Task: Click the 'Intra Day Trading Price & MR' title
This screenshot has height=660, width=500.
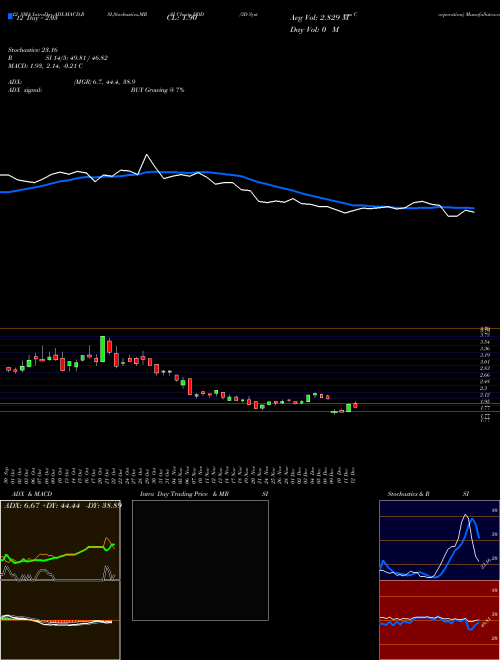Action: tap(184, 494)
